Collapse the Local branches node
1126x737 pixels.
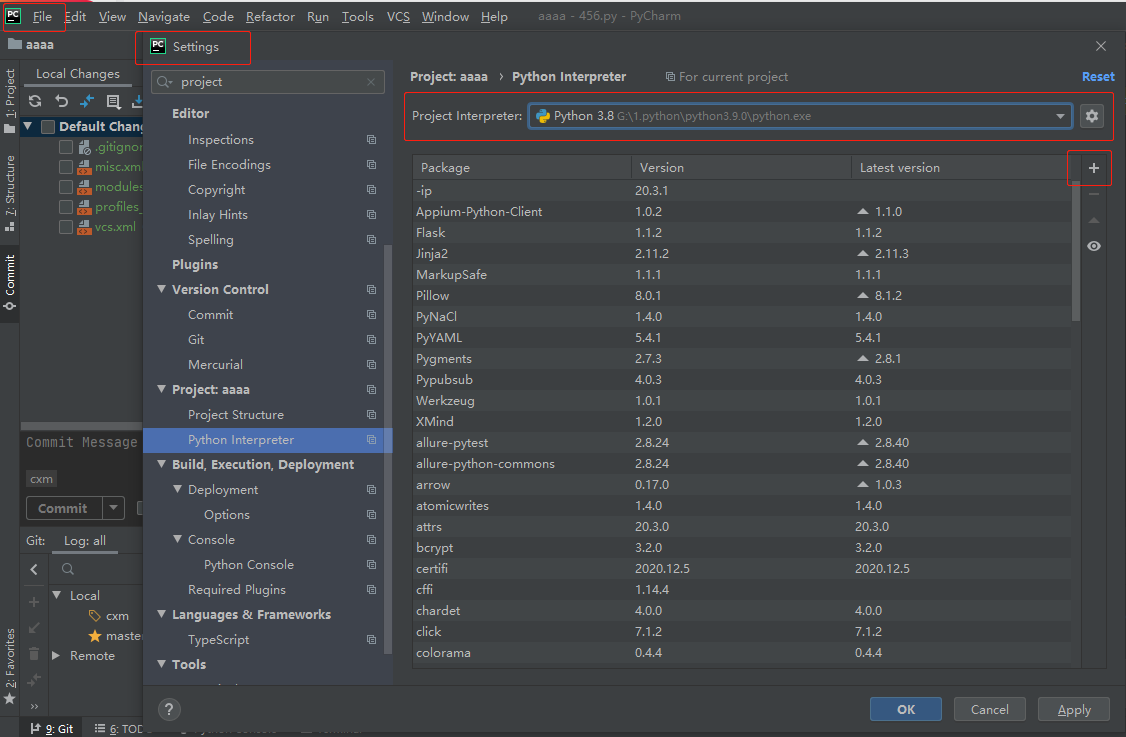56,595
